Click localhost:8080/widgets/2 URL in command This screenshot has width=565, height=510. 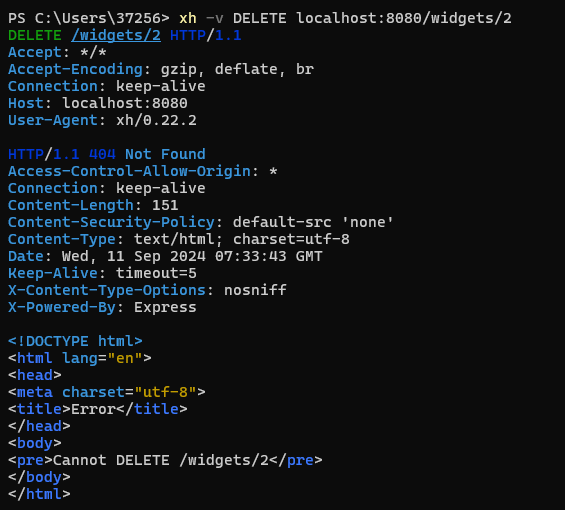[404, 18]
